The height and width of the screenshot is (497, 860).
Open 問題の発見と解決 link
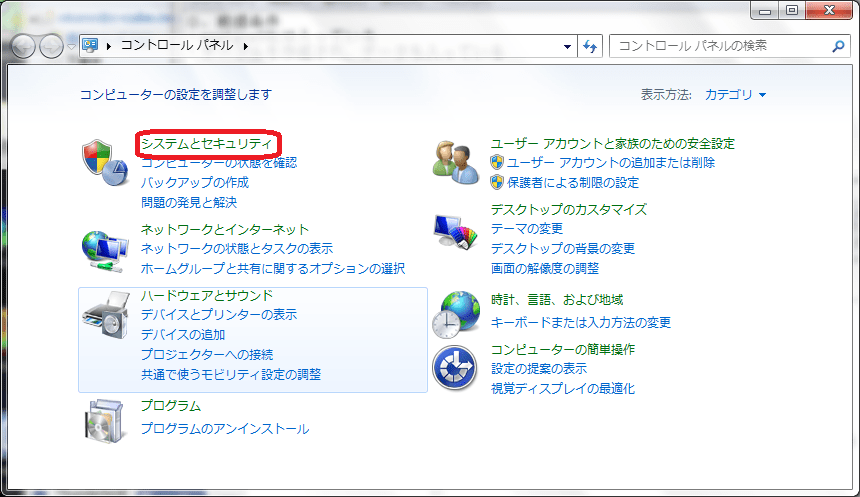[x=189, y=202]
